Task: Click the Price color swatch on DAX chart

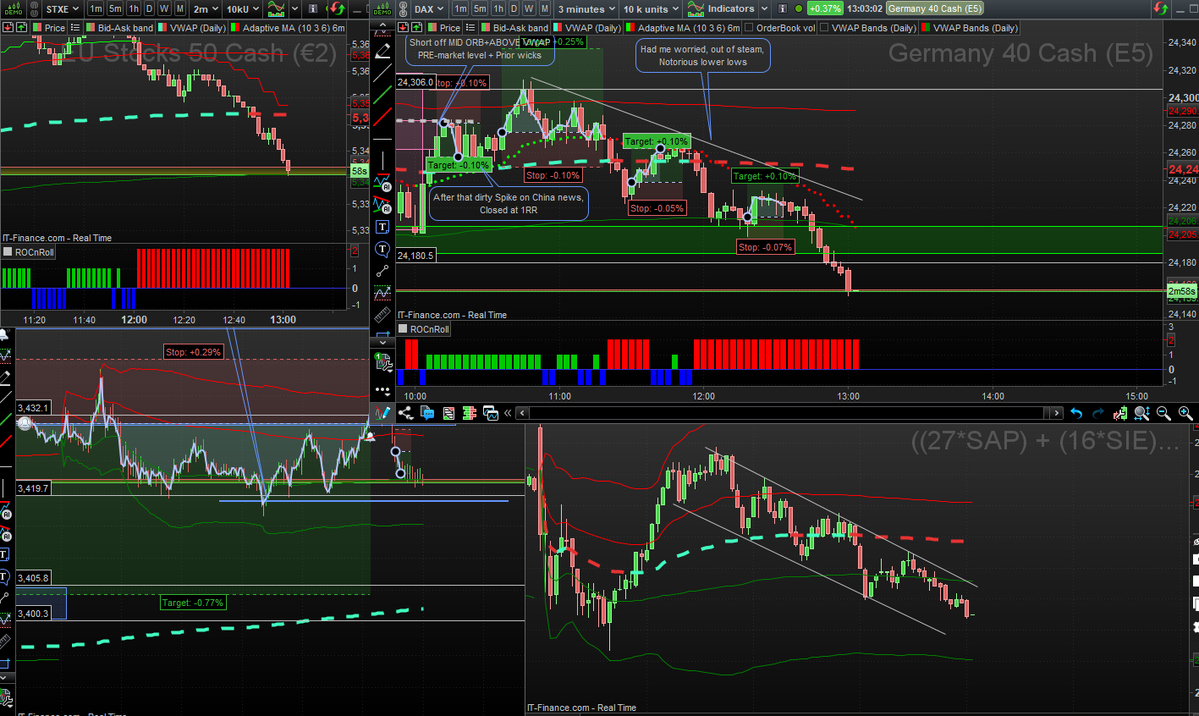Action: coord(432,28)
